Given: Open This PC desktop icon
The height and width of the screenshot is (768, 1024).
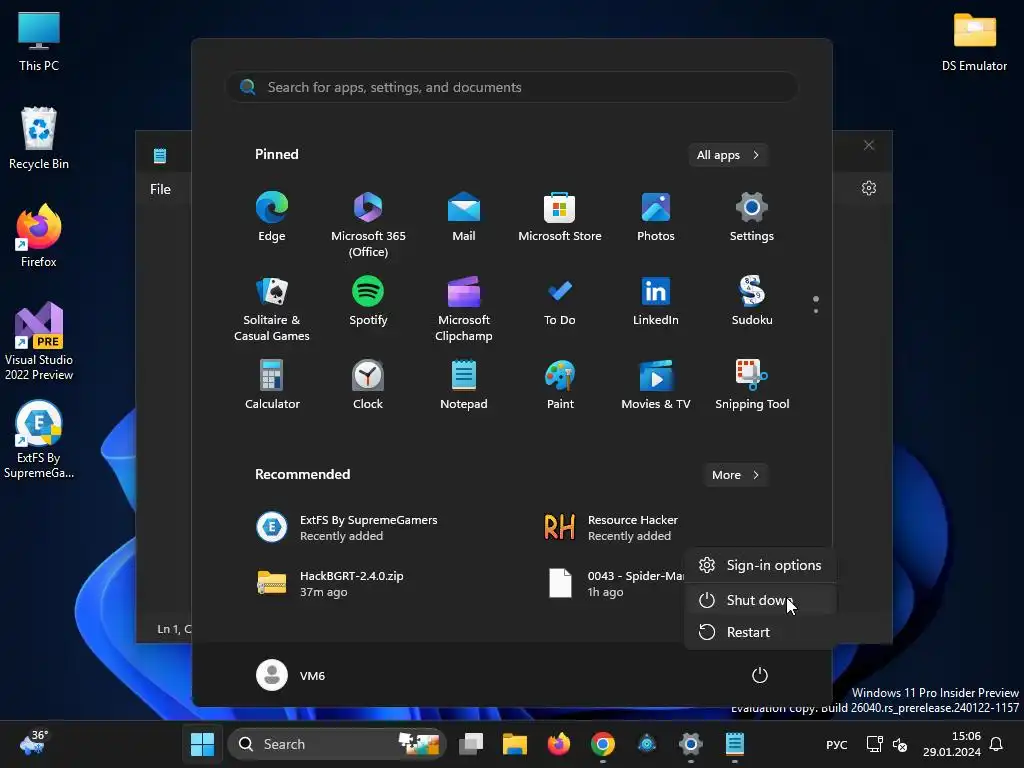Looking at the screenshot, I should pos(39,42).
